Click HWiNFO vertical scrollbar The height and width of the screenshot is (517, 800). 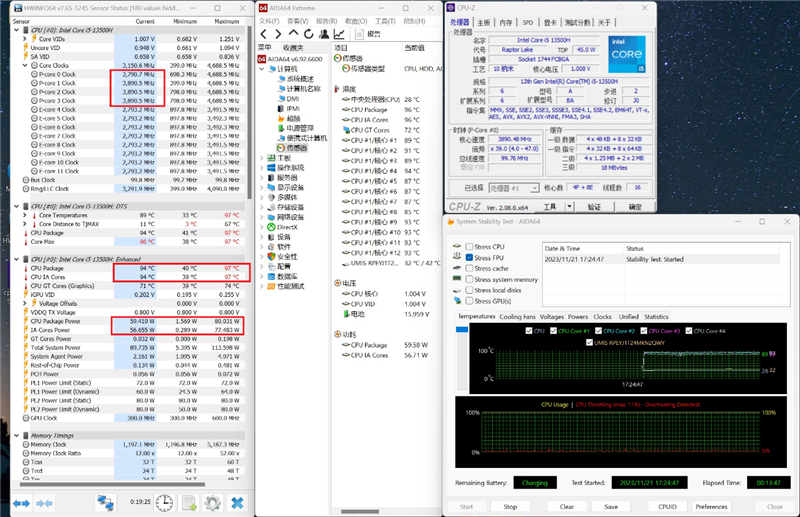[249, 112]
